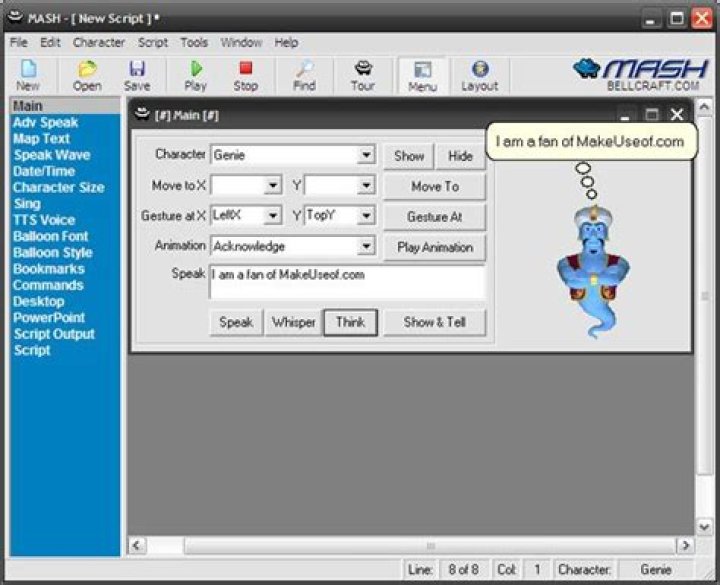Click the '8 of 8' line status value
The width and height of the screenshot is (720, 585).
pyautogui.click(x=464, y=570)
